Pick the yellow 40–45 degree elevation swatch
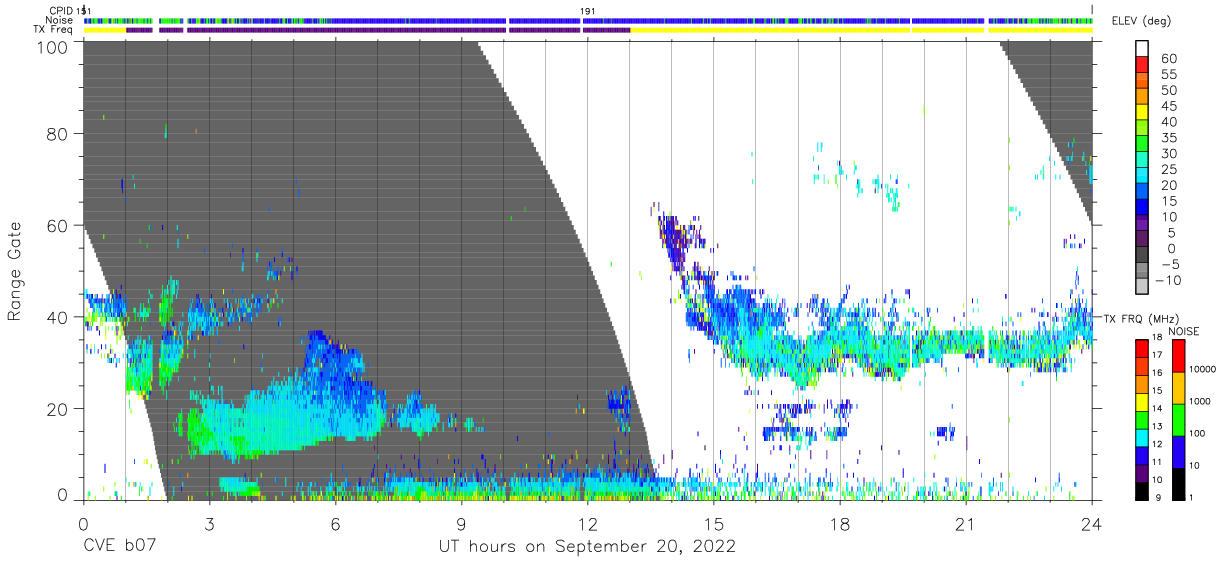1228x567 pixels. point(1142,114)
